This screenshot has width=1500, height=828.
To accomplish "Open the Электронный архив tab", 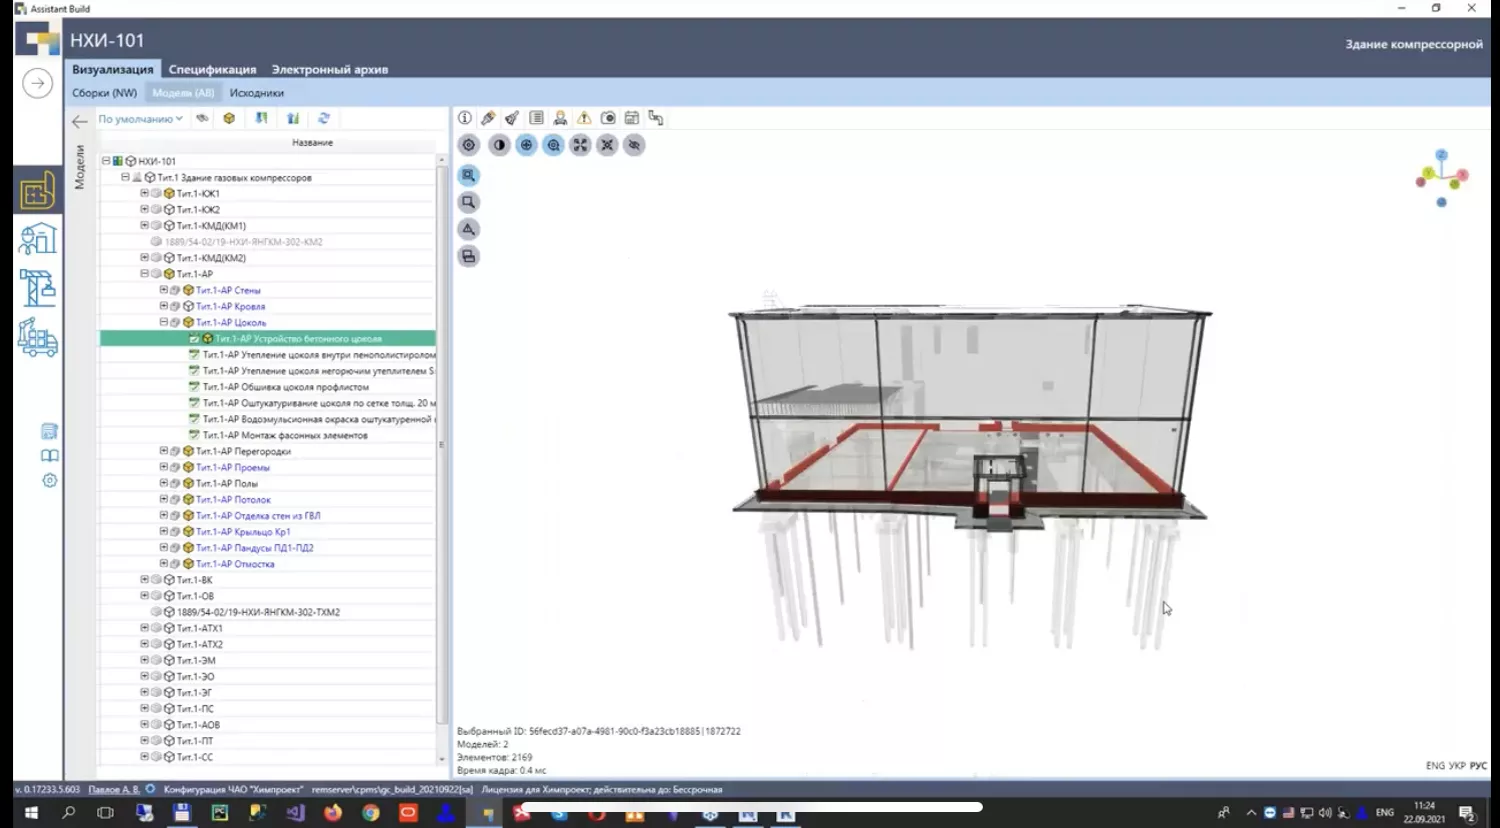I will point(329,70).
